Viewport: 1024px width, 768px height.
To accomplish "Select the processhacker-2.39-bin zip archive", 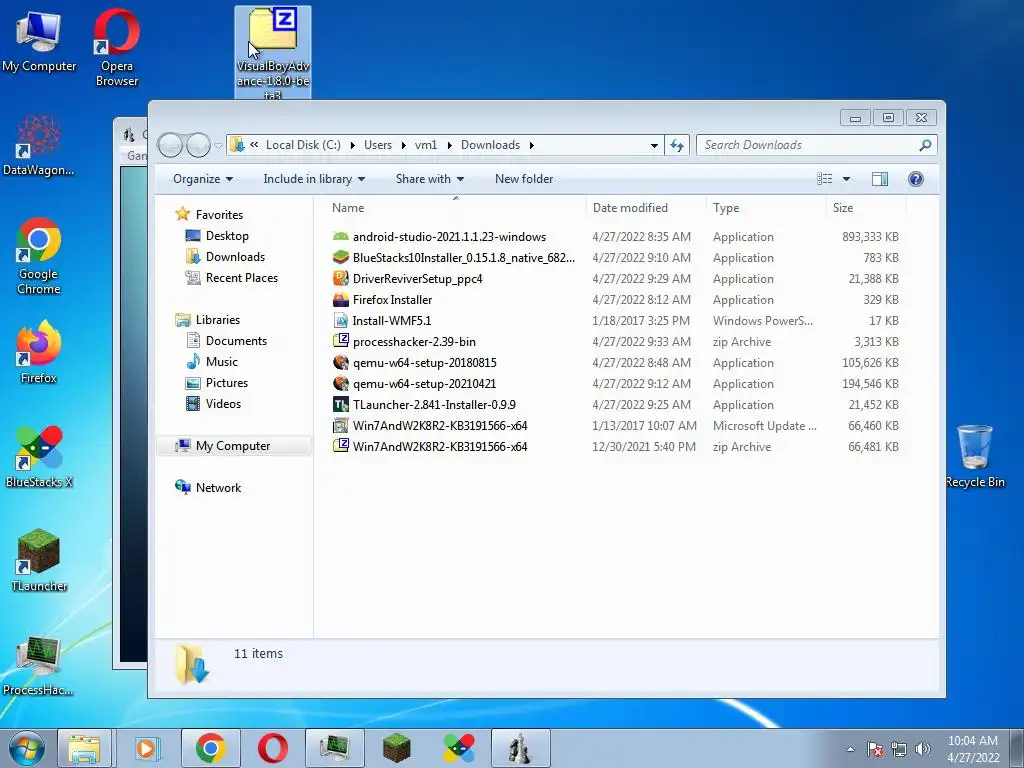I will pyautogui.click(x=414, y=342).
